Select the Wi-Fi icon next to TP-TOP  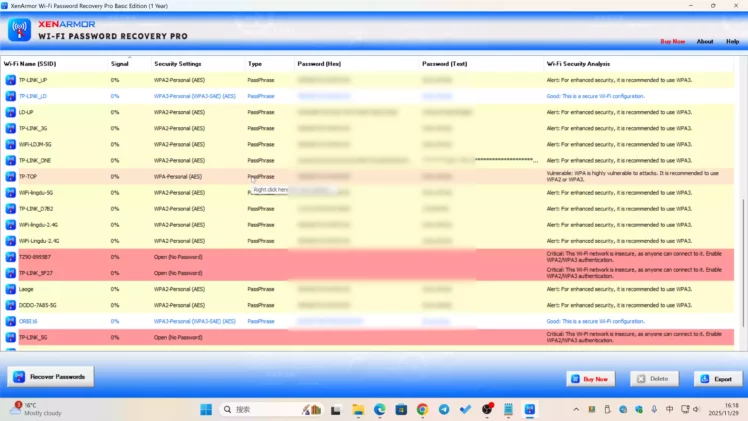(10, 176)
